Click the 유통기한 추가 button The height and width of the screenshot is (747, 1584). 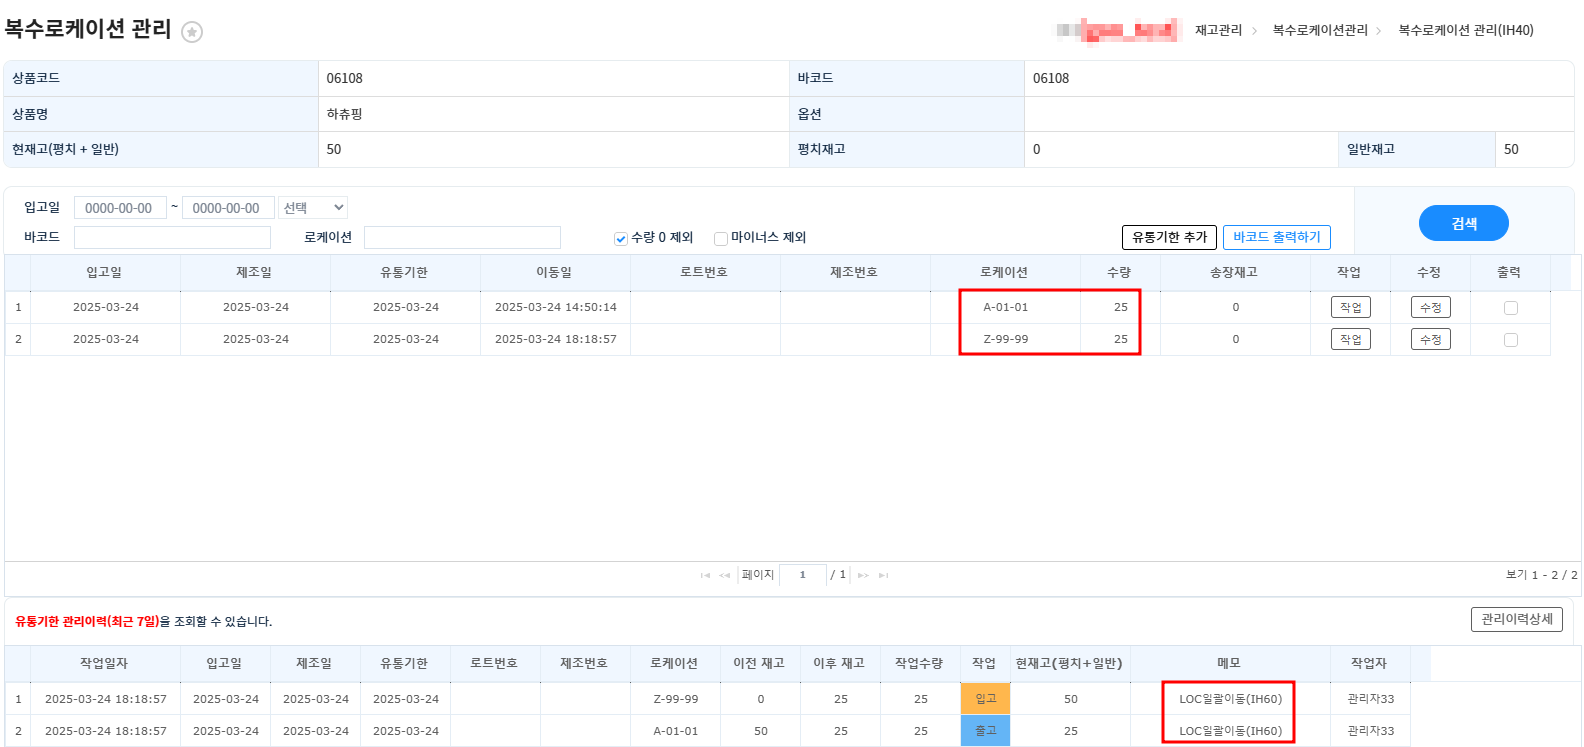[x=1169, y=237]
